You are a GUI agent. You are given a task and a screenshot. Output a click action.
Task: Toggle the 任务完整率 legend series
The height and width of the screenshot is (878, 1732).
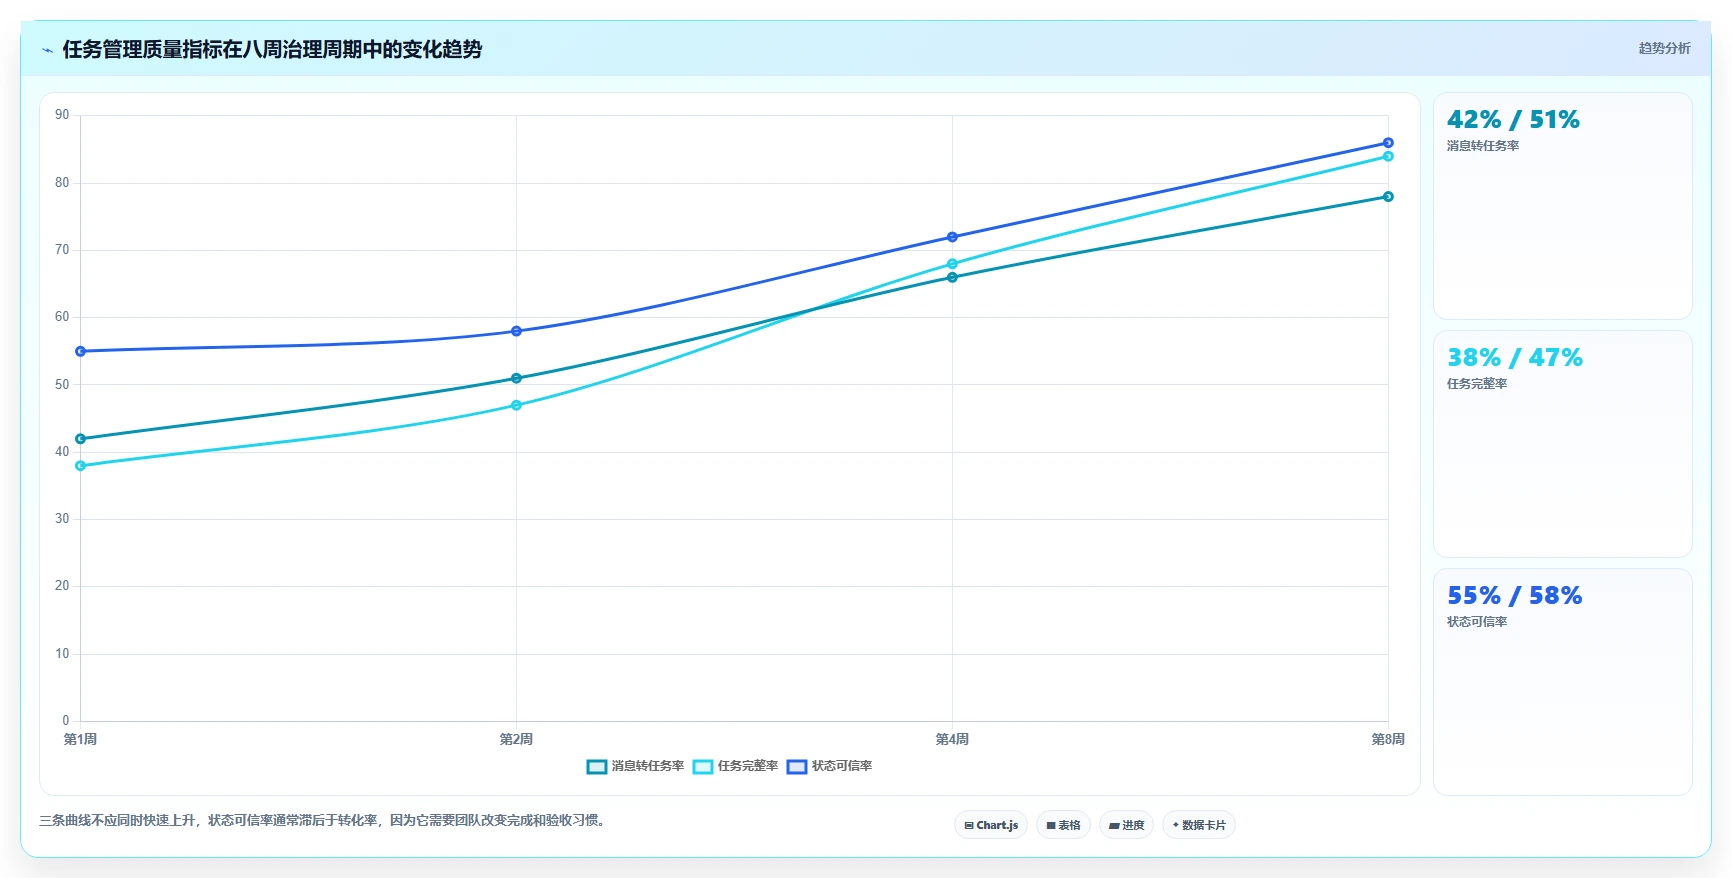(735, 766)
